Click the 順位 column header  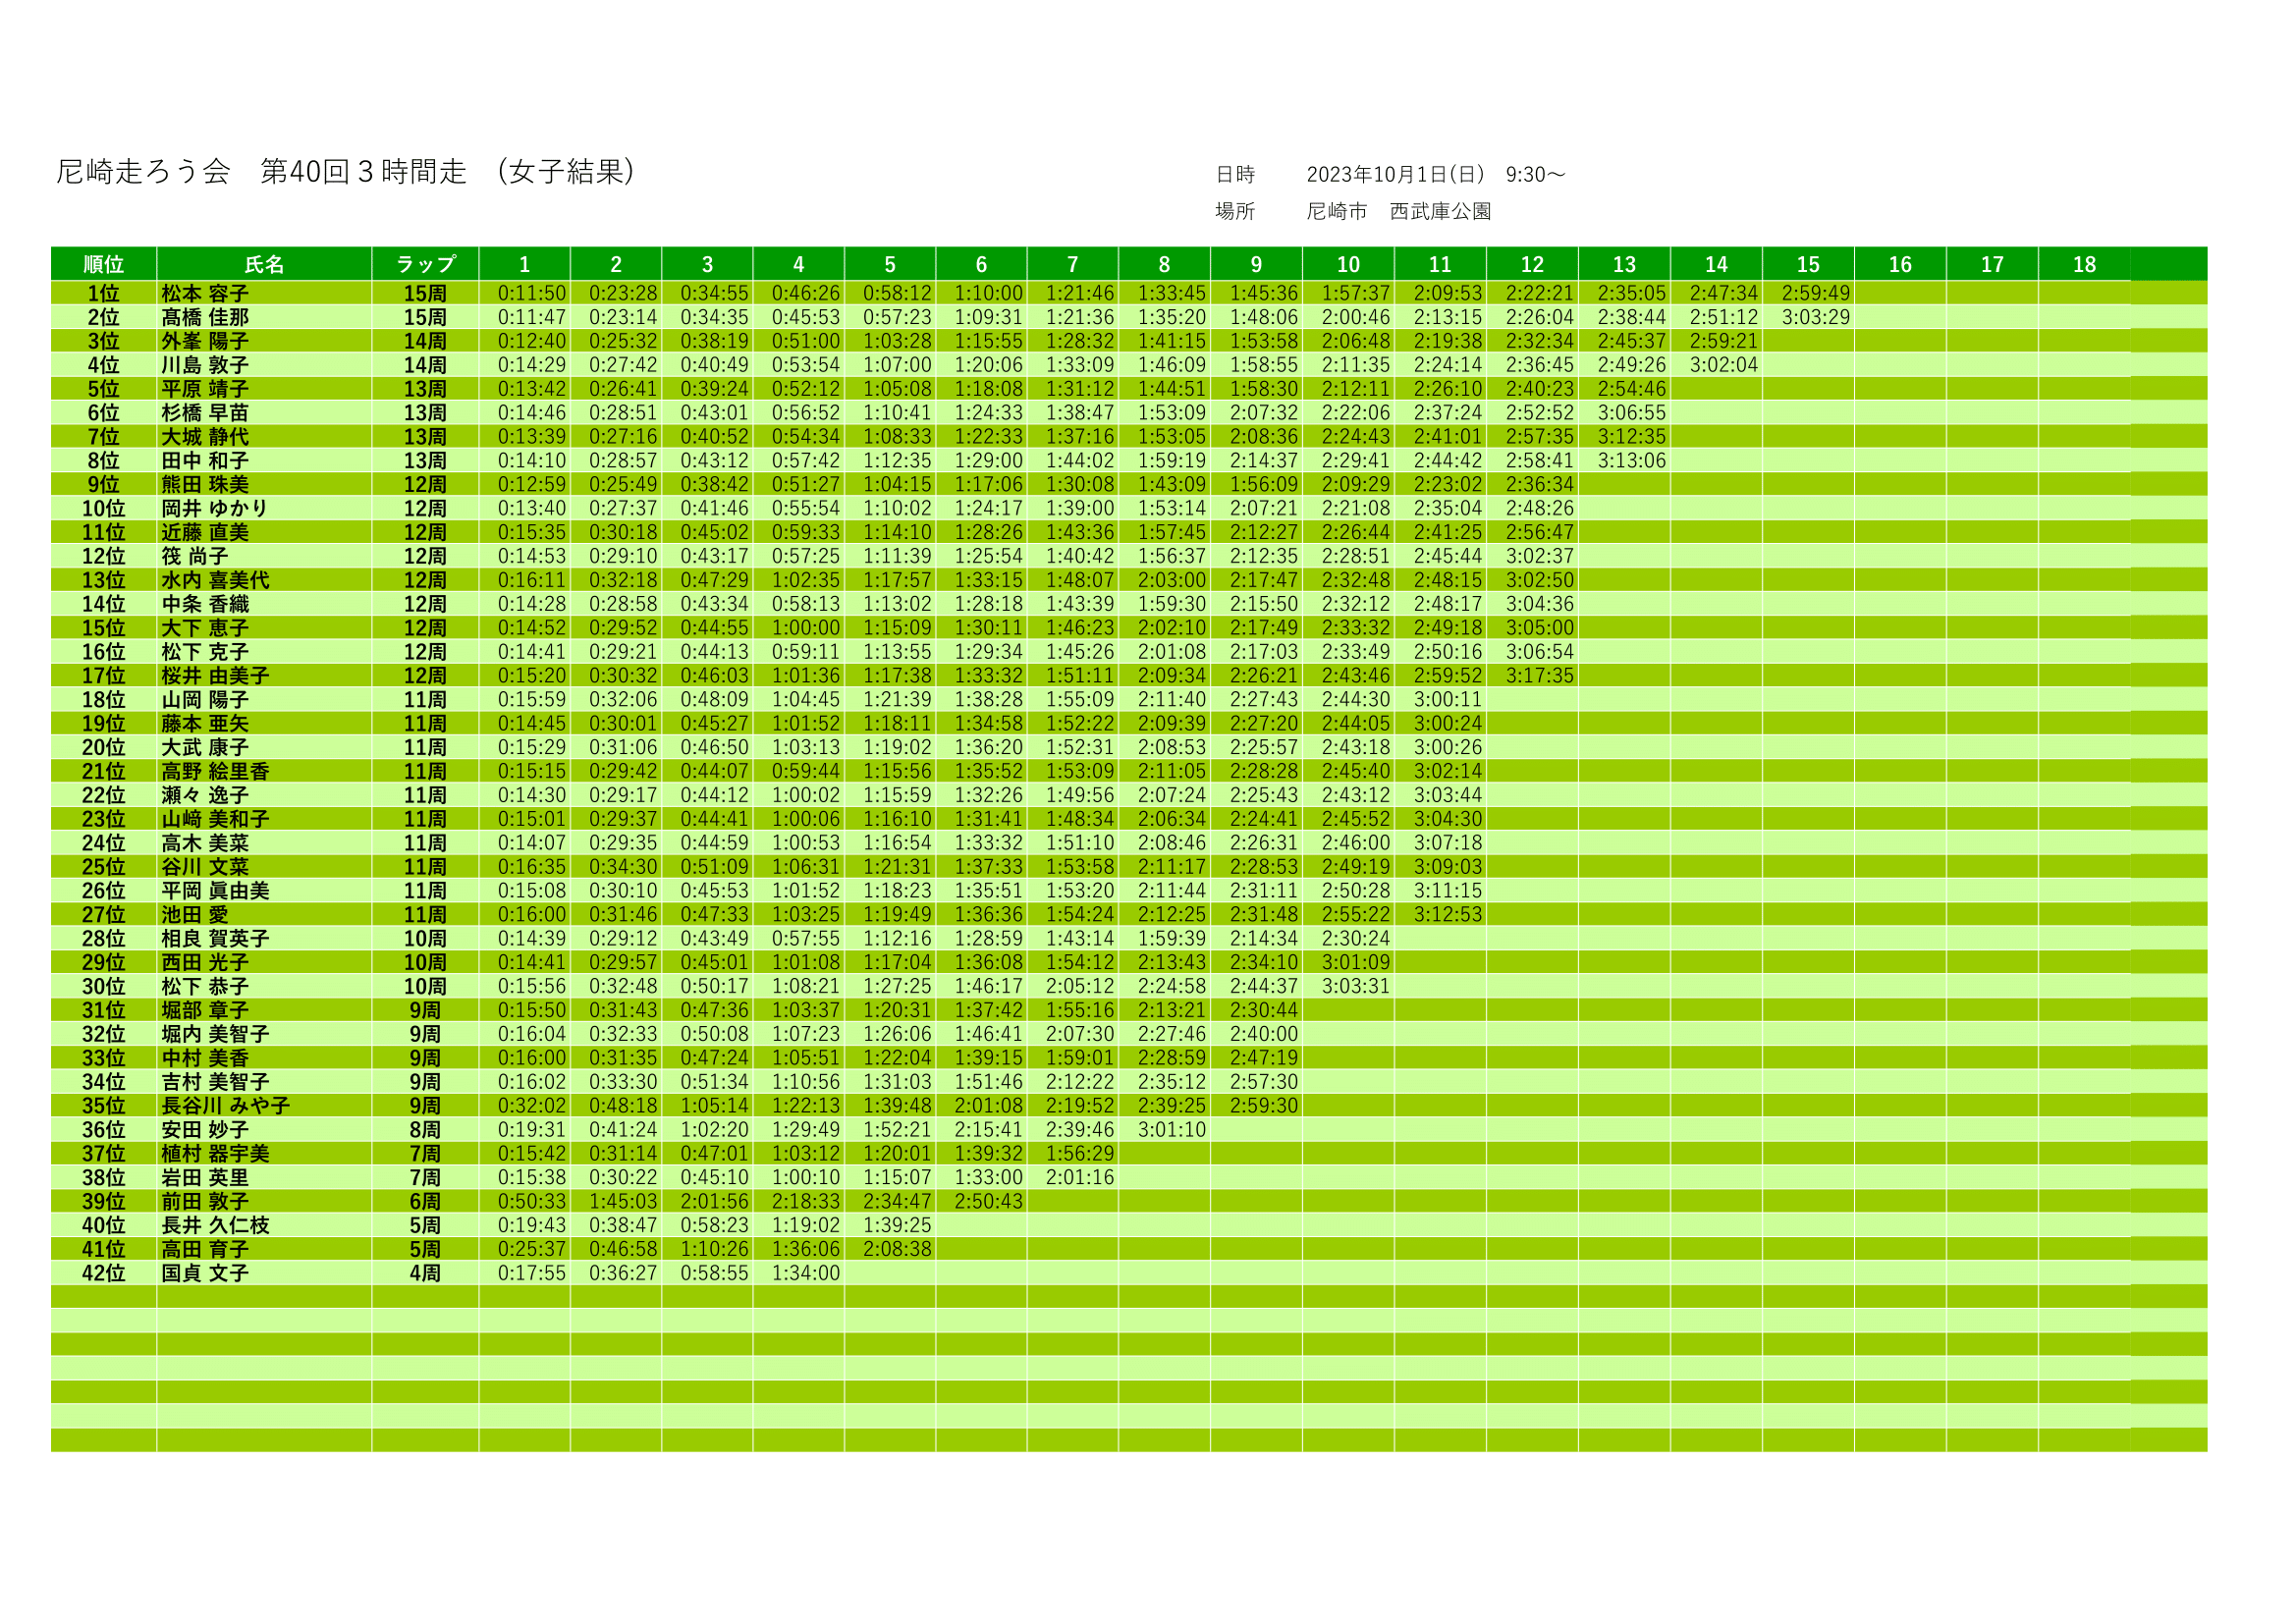[x=104, y=264]
